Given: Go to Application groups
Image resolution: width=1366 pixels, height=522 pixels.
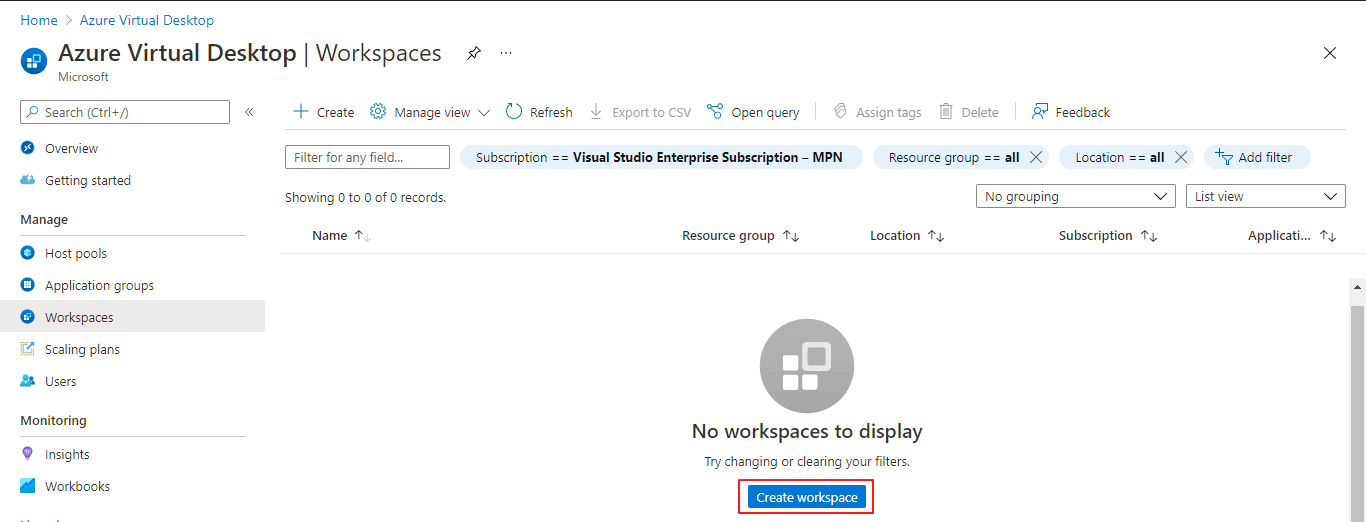Looking at the screenshot, I should 99,285.
